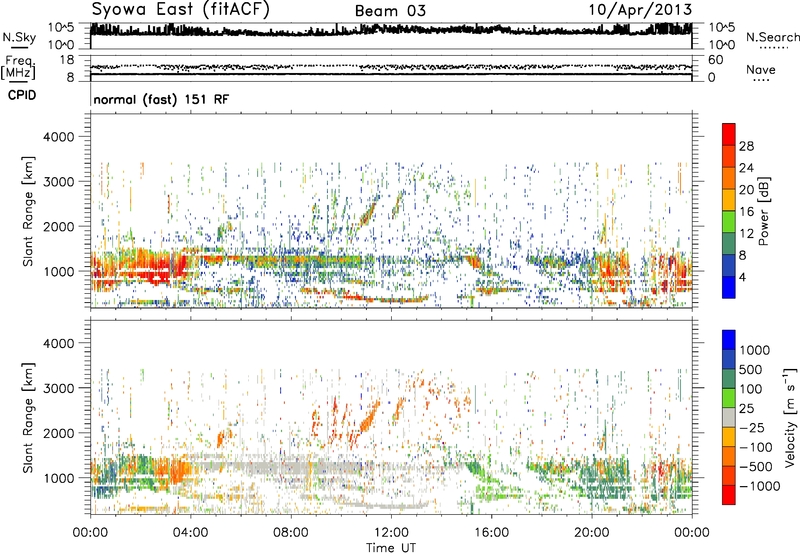Select the '25' tick on Velocity colorbar
Screen dimensions: 800x554
pos(746,409)
